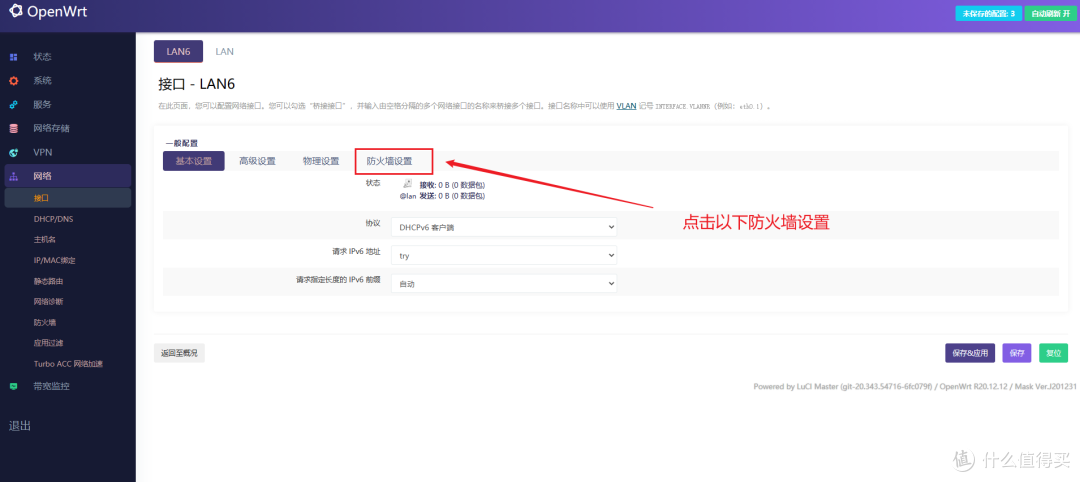The width and height of the screenshot is (1080, 482).
Task: Select the 物理设置 tab
Action: coord(321,161)
